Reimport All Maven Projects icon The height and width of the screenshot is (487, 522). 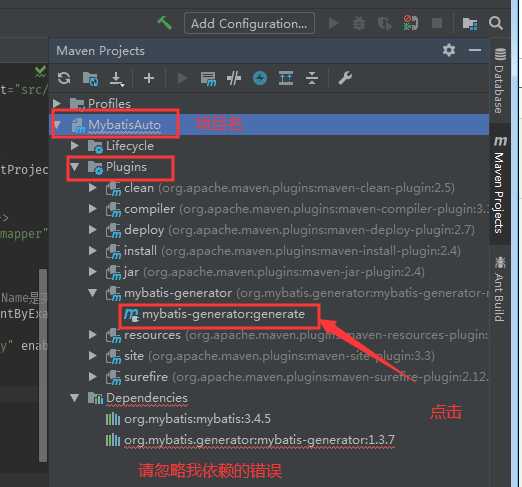click(x=64, y=78)
